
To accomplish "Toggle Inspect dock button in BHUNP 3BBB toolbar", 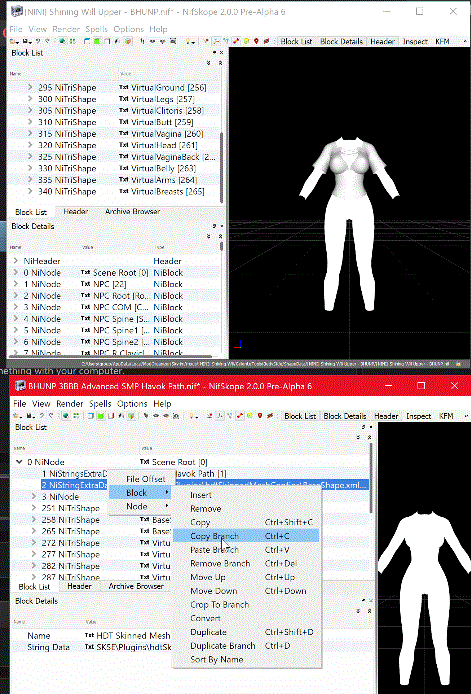I will (419, 416).
